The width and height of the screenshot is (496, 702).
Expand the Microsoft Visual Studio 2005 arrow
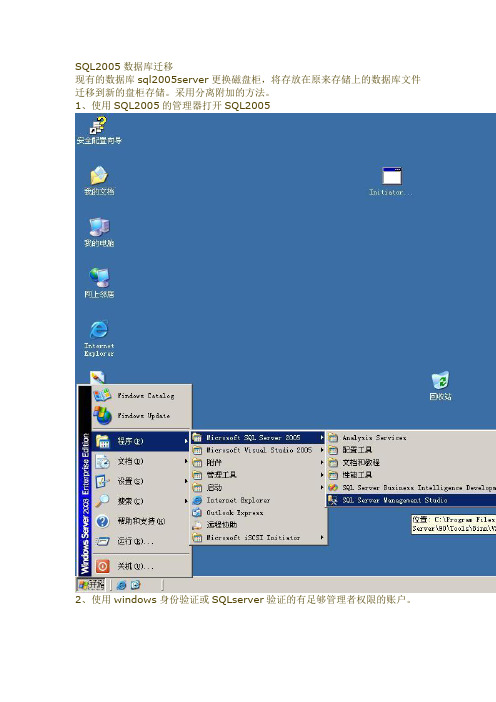click(322, 450)
